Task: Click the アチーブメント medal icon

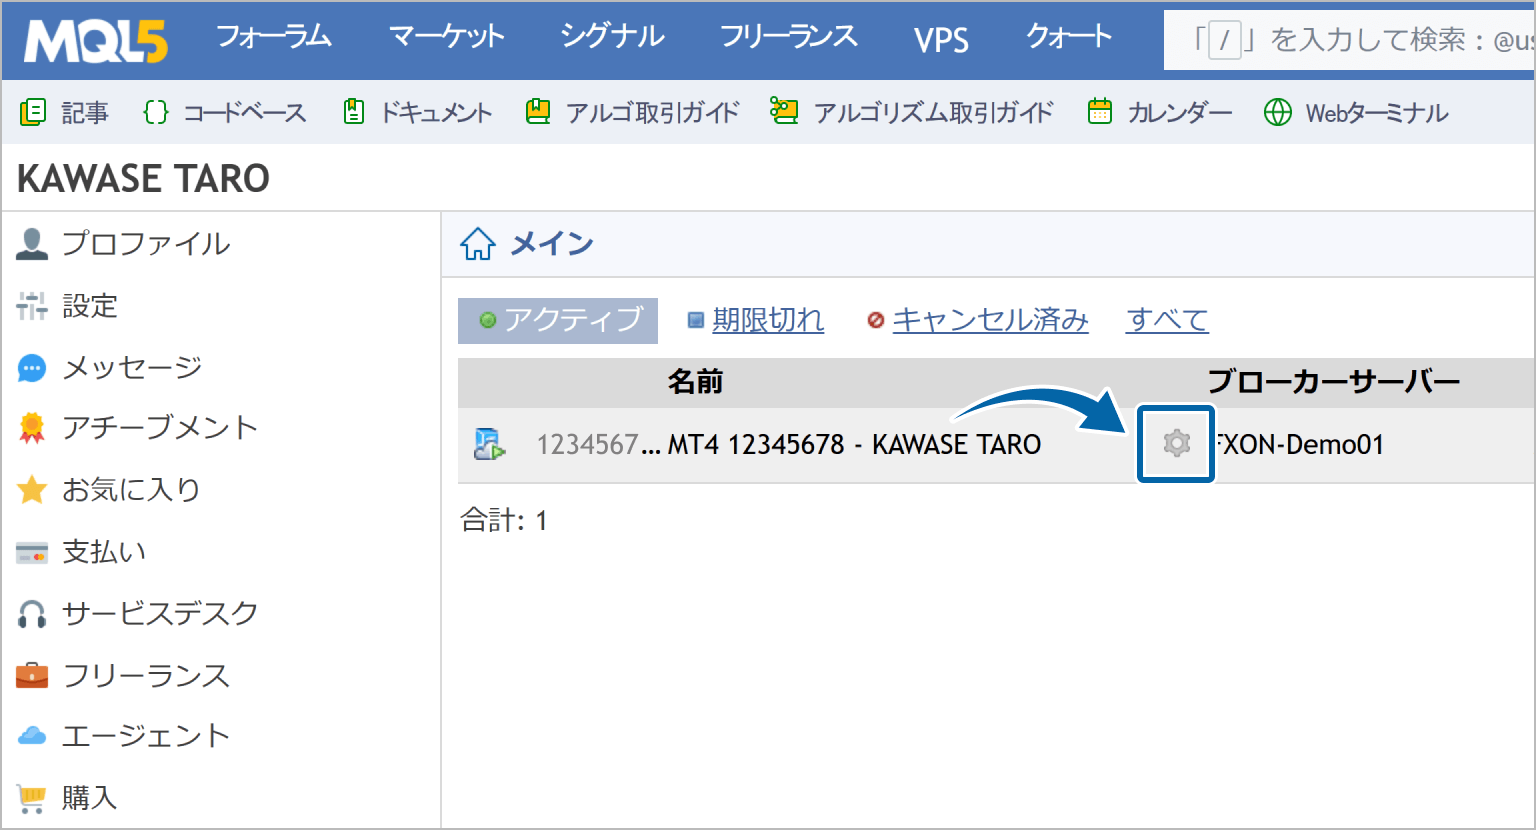Action: click(32, 428)
